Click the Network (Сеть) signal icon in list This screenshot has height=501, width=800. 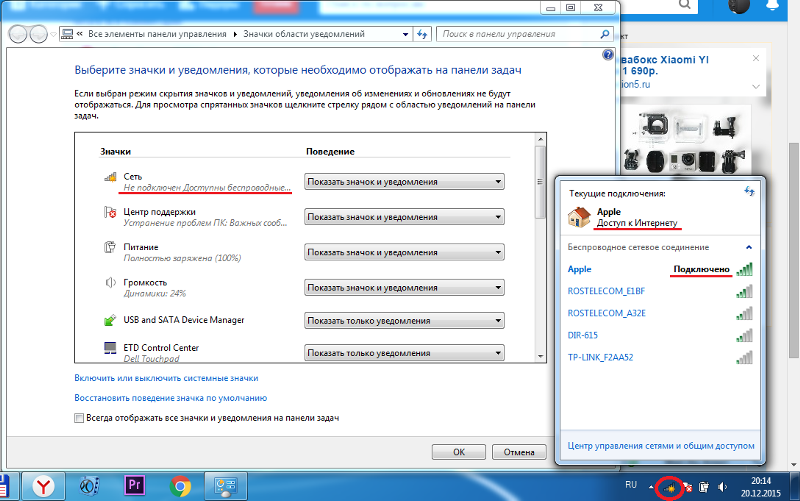pyautogui.click(x=110, y=177)
